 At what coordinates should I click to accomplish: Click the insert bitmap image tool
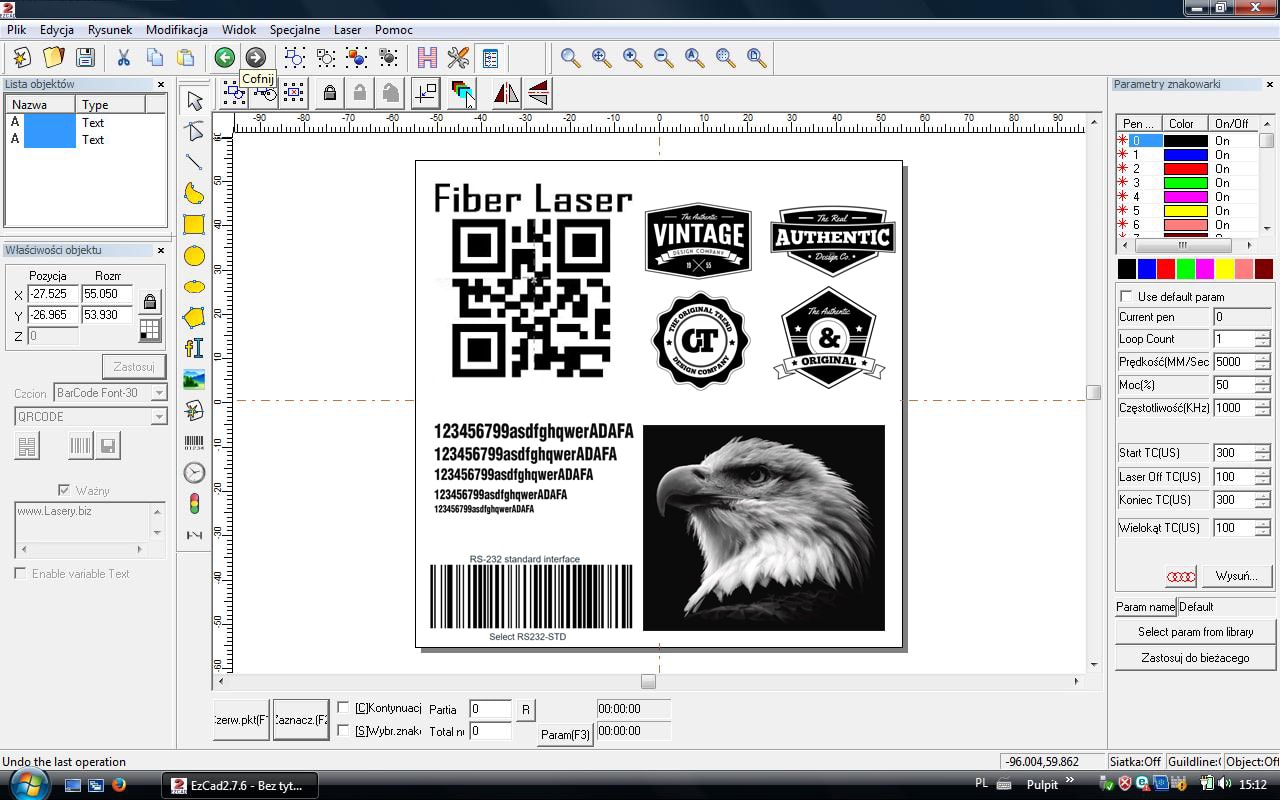click(194, 380)
